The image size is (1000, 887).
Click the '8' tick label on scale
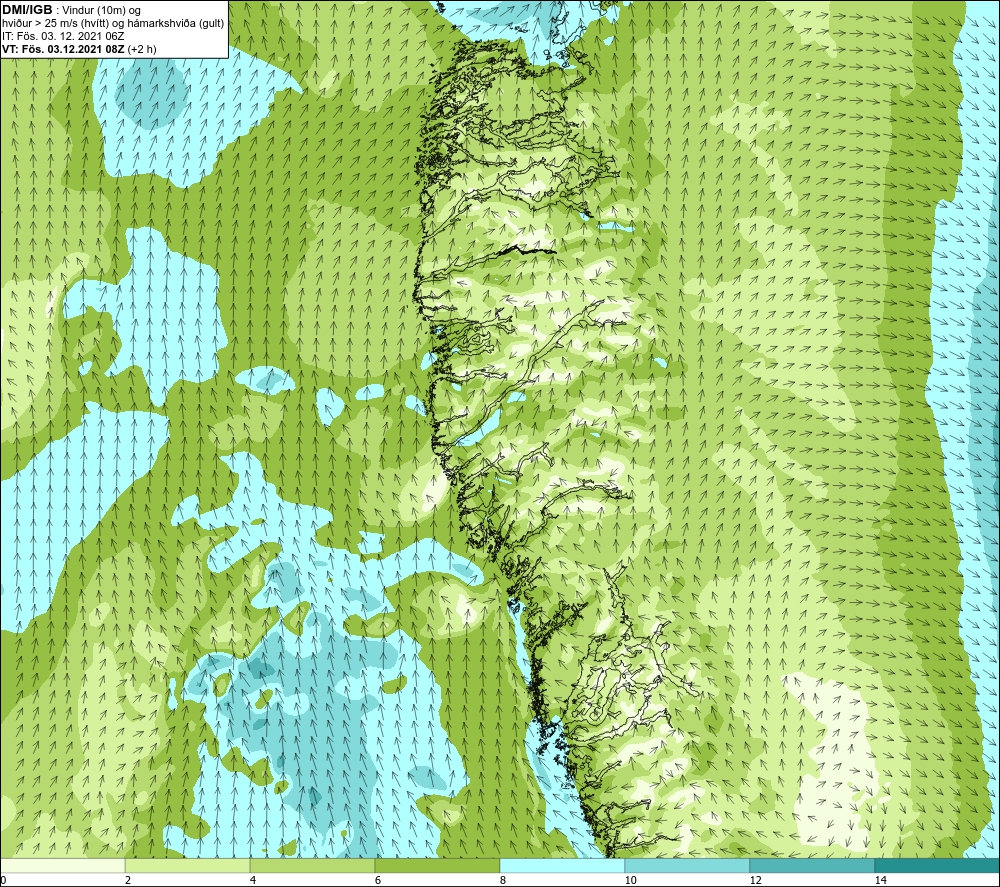[503, 881]
